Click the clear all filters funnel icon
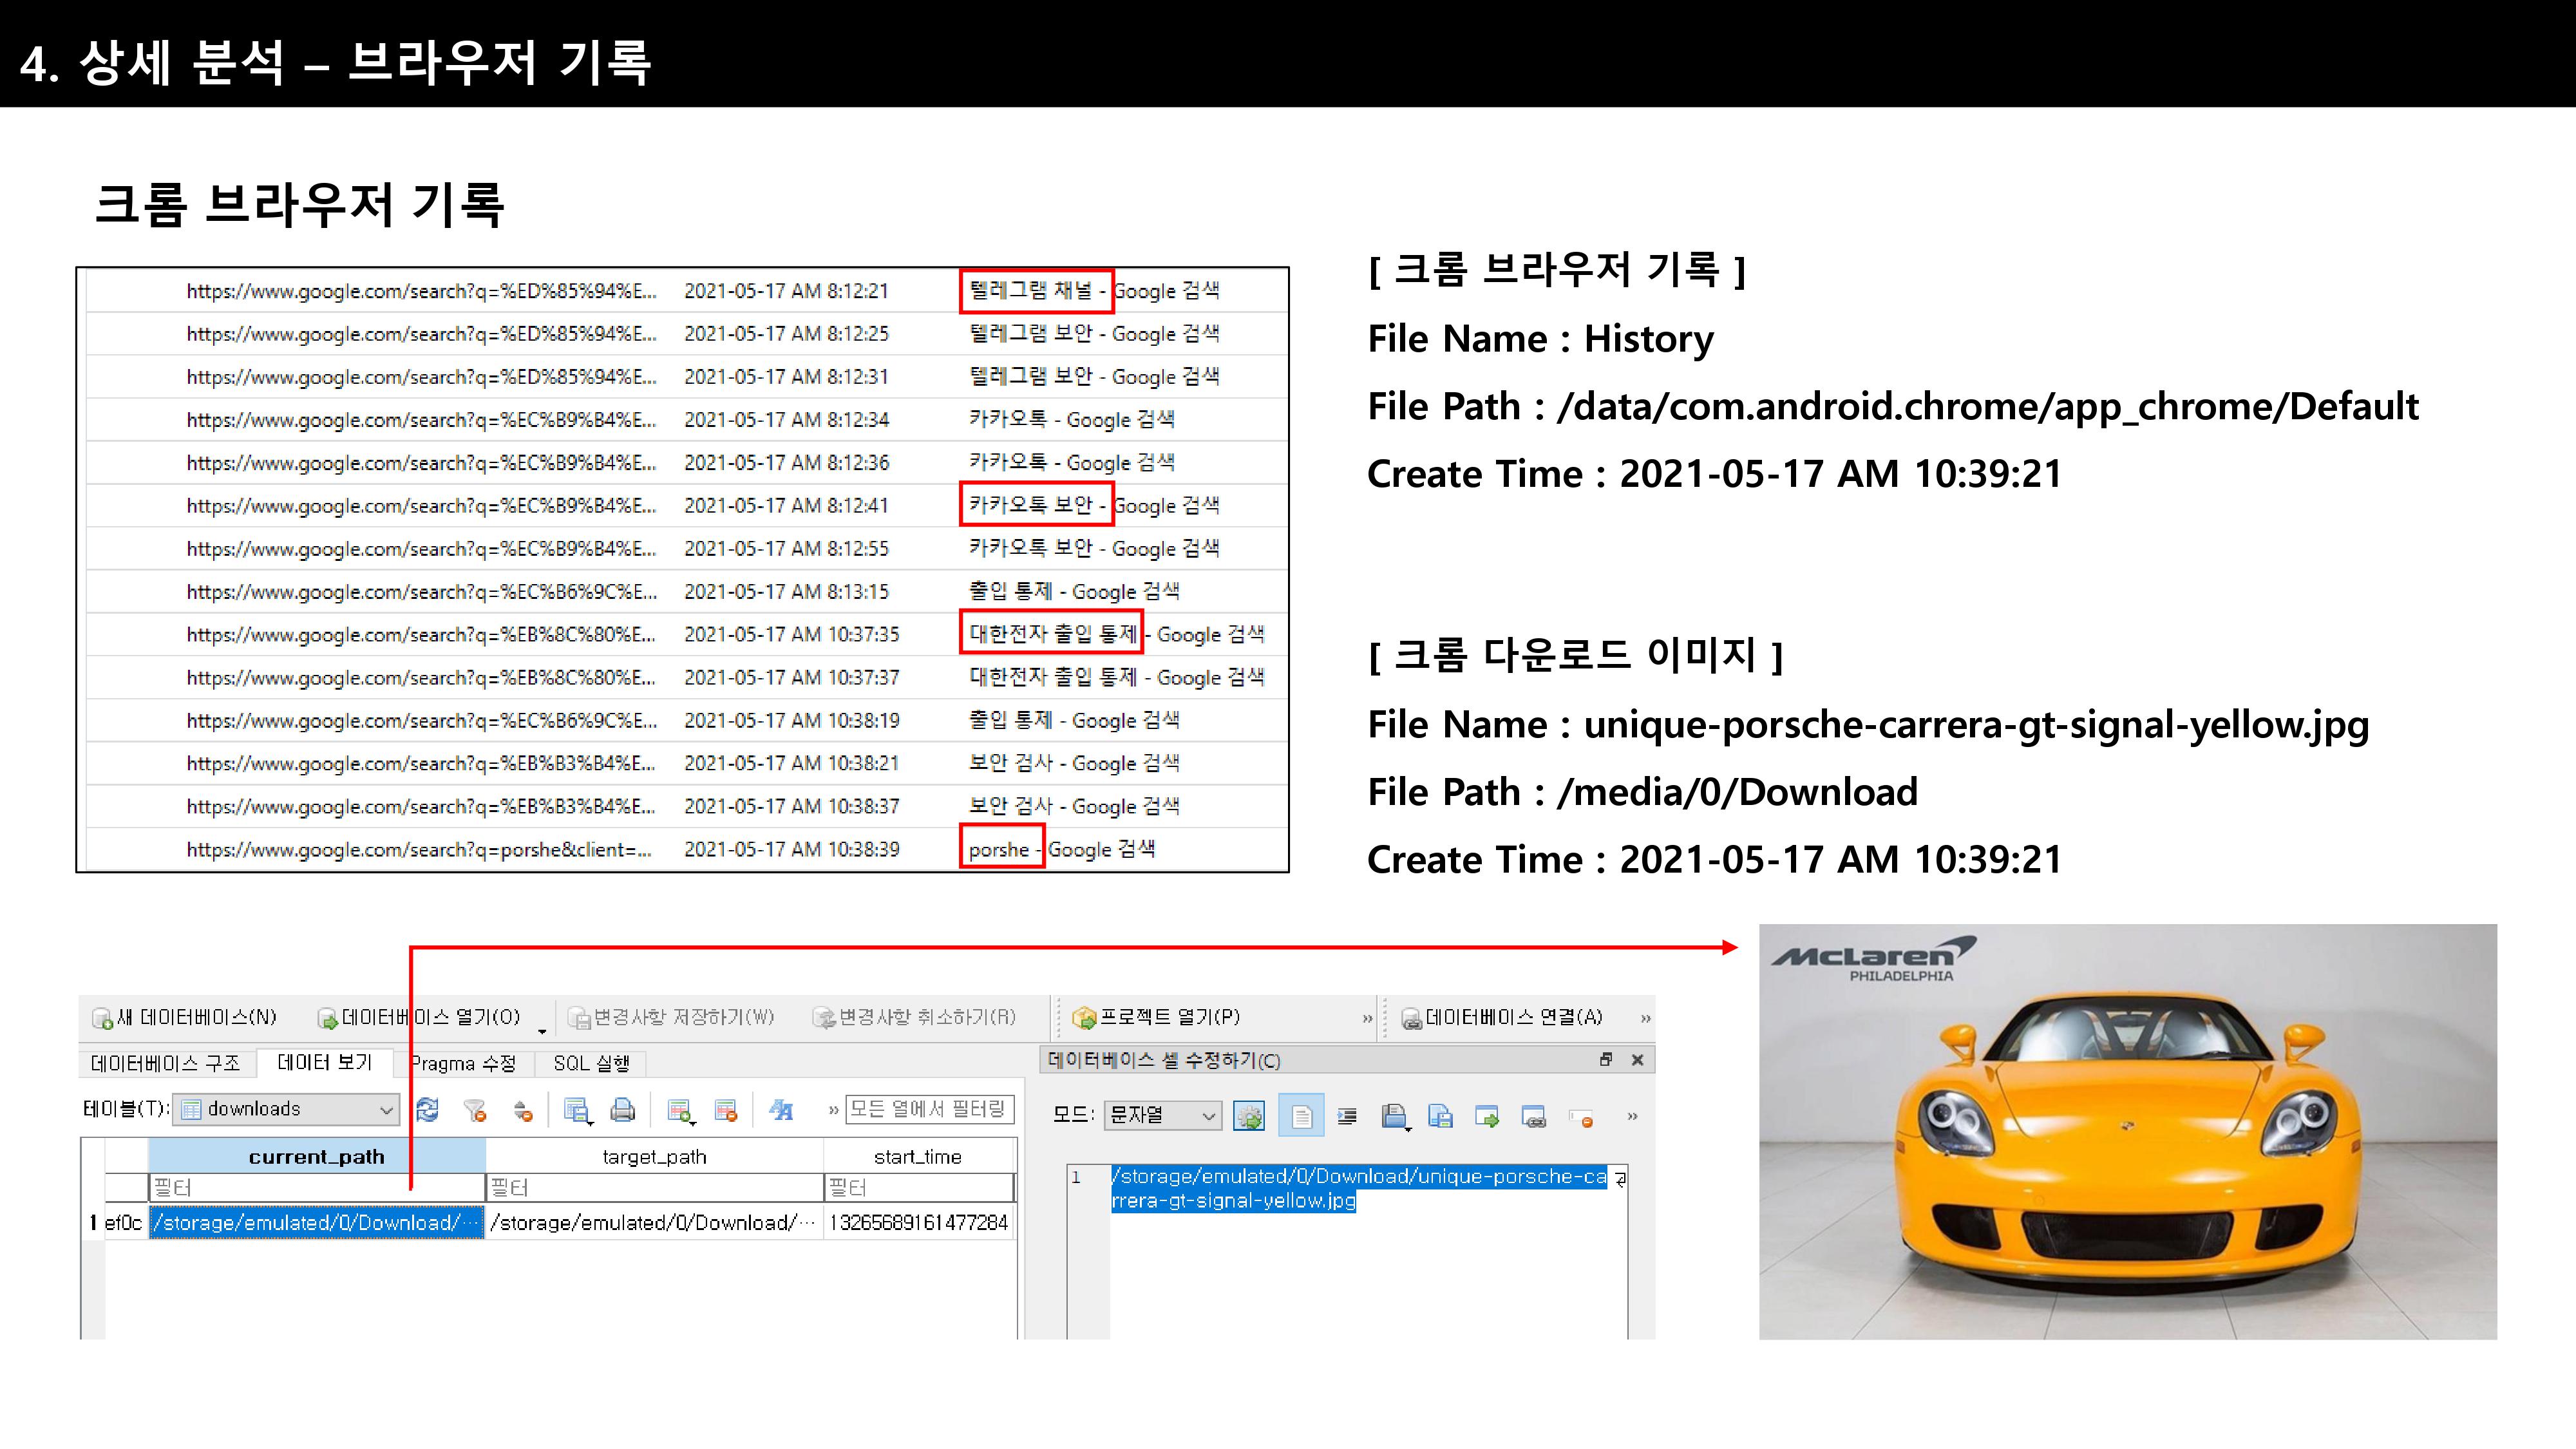Viewport: 2576px width, 1449px height. click(475, 1110)
